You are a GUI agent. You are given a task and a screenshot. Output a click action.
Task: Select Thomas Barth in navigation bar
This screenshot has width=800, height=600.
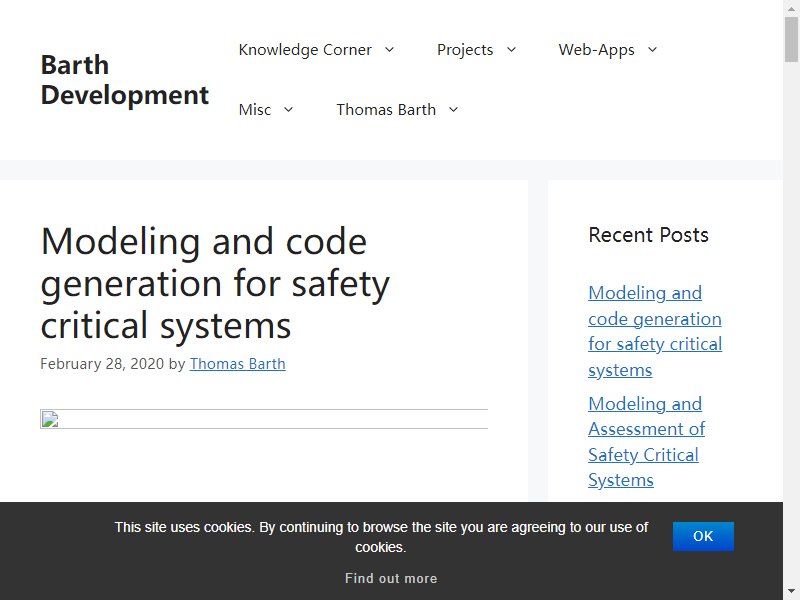pos(386,109)
